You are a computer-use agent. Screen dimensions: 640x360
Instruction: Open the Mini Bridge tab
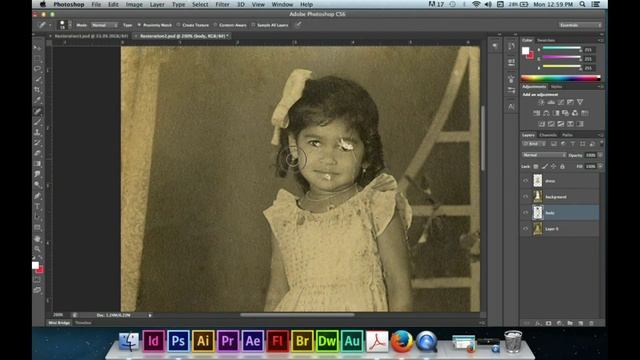[x=59, y=323]
